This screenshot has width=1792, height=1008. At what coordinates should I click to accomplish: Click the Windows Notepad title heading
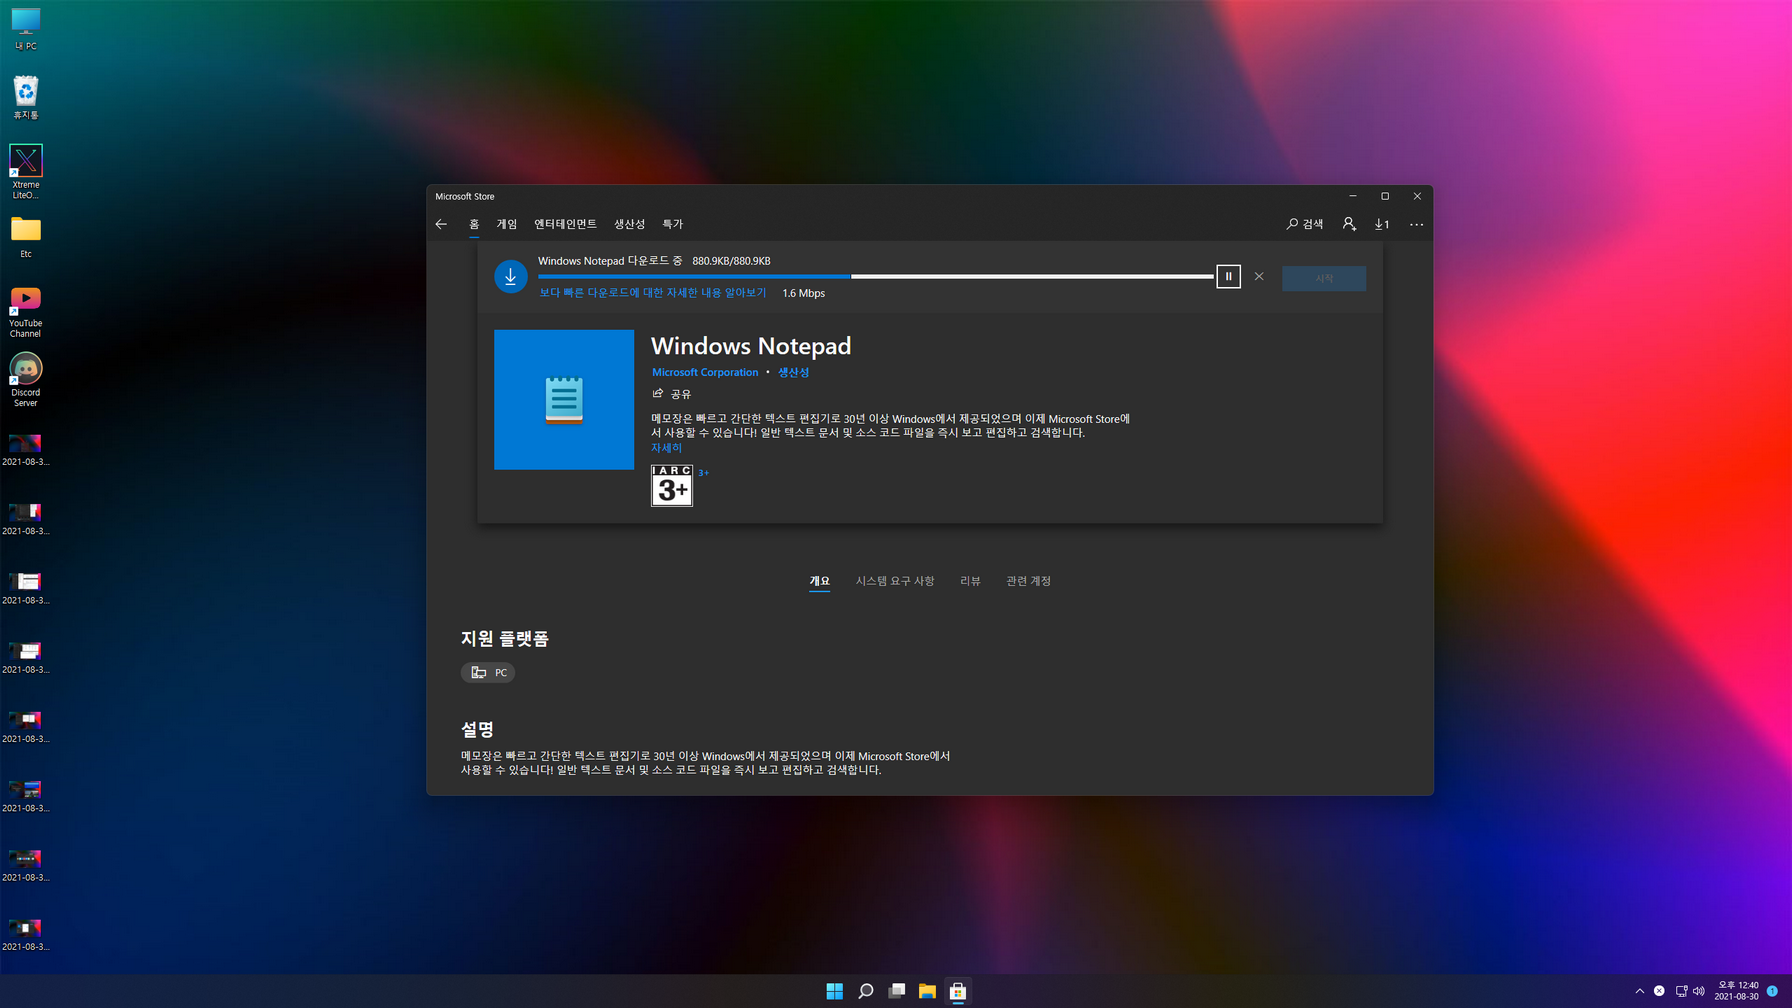(x=751, y=346)
